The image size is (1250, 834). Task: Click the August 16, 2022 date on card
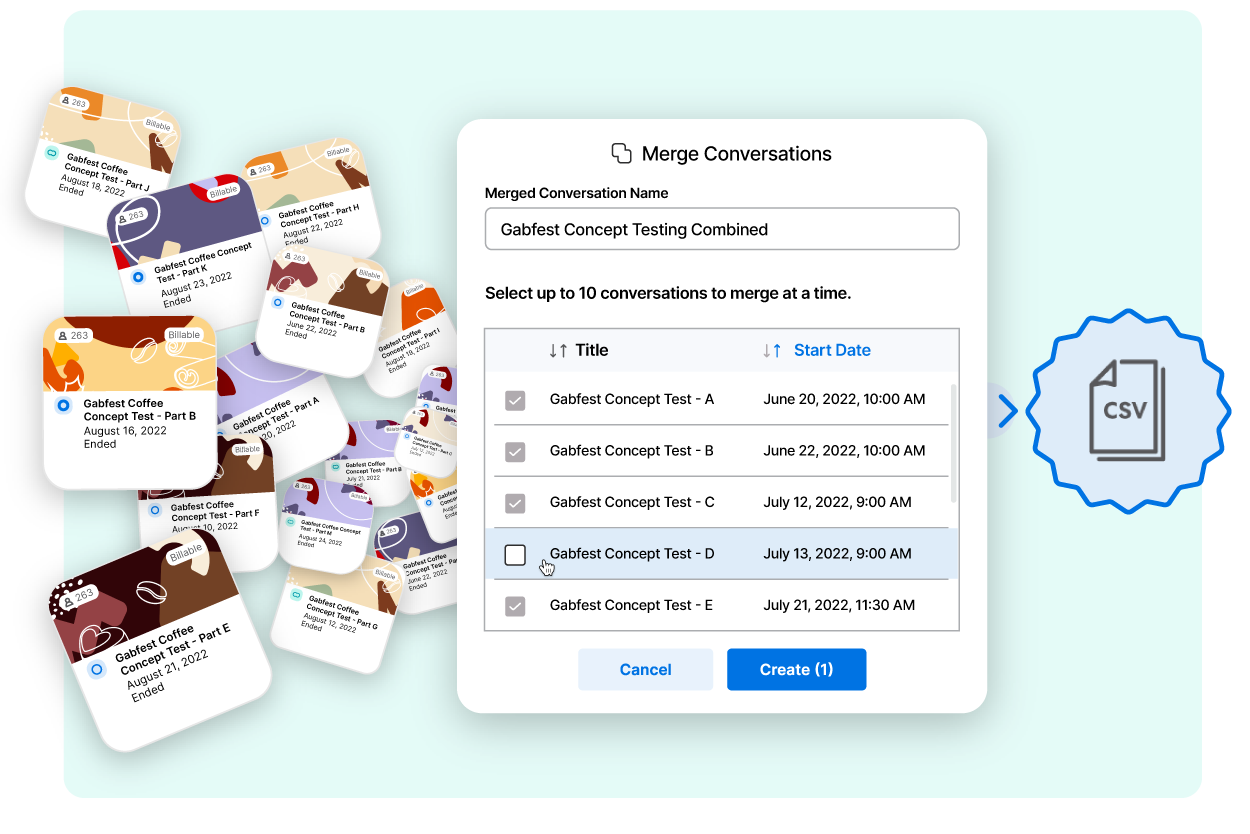126,431
